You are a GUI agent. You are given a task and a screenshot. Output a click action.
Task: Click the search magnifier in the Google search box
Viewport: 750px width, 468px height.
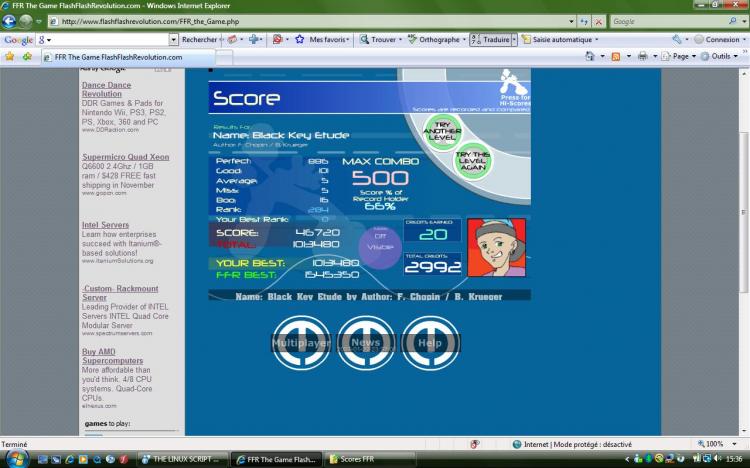point(733,21)
